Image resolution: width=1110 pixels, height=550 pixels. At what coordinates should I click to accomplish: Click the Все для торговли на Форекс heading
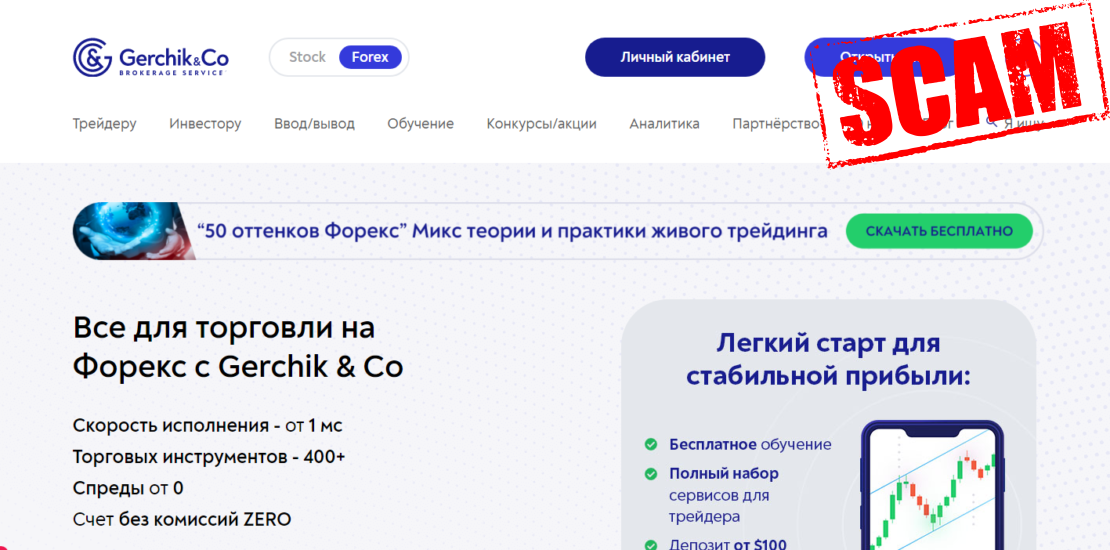pos(239,348)
